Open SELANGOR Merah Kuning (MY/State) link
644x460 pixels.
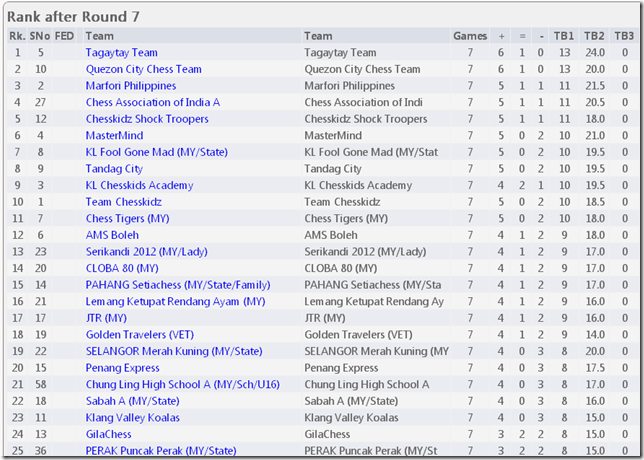(174, 351)
